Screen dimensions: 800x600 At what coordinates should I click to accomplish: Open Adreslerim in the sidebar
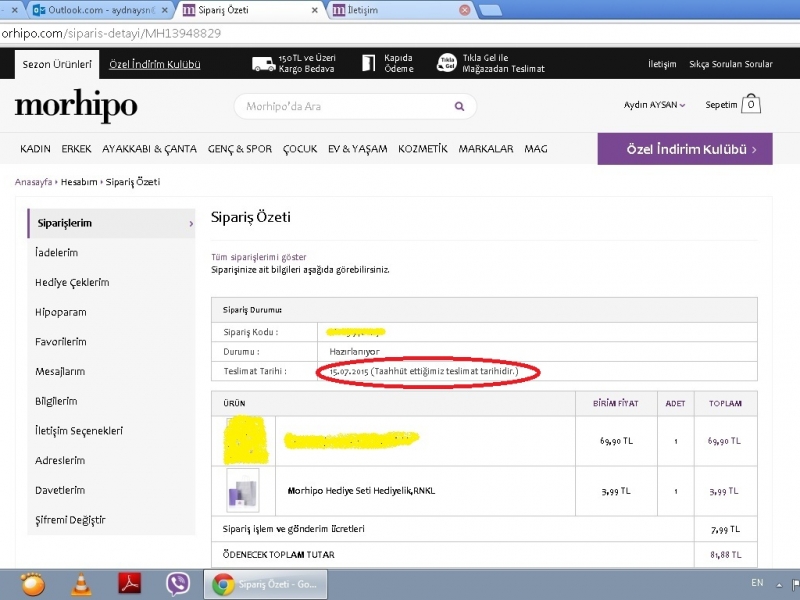[x=60, y=460]
